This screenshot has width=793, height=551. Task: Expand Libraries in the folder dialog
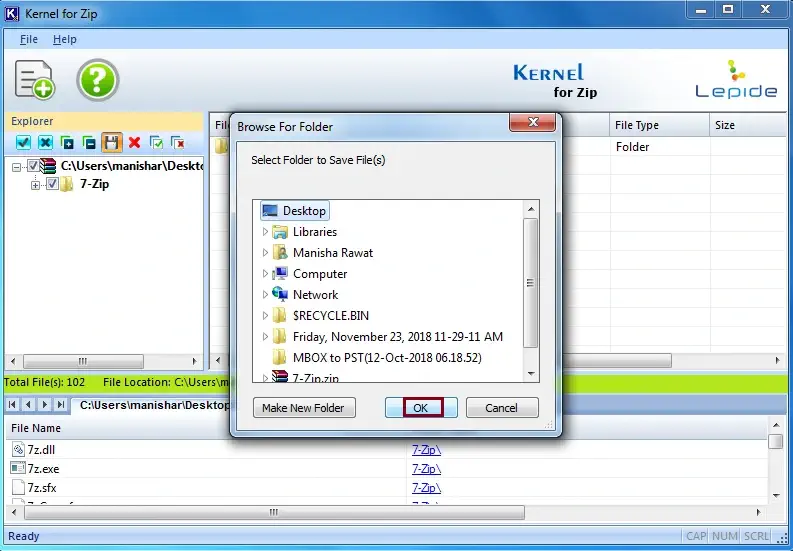265,232
